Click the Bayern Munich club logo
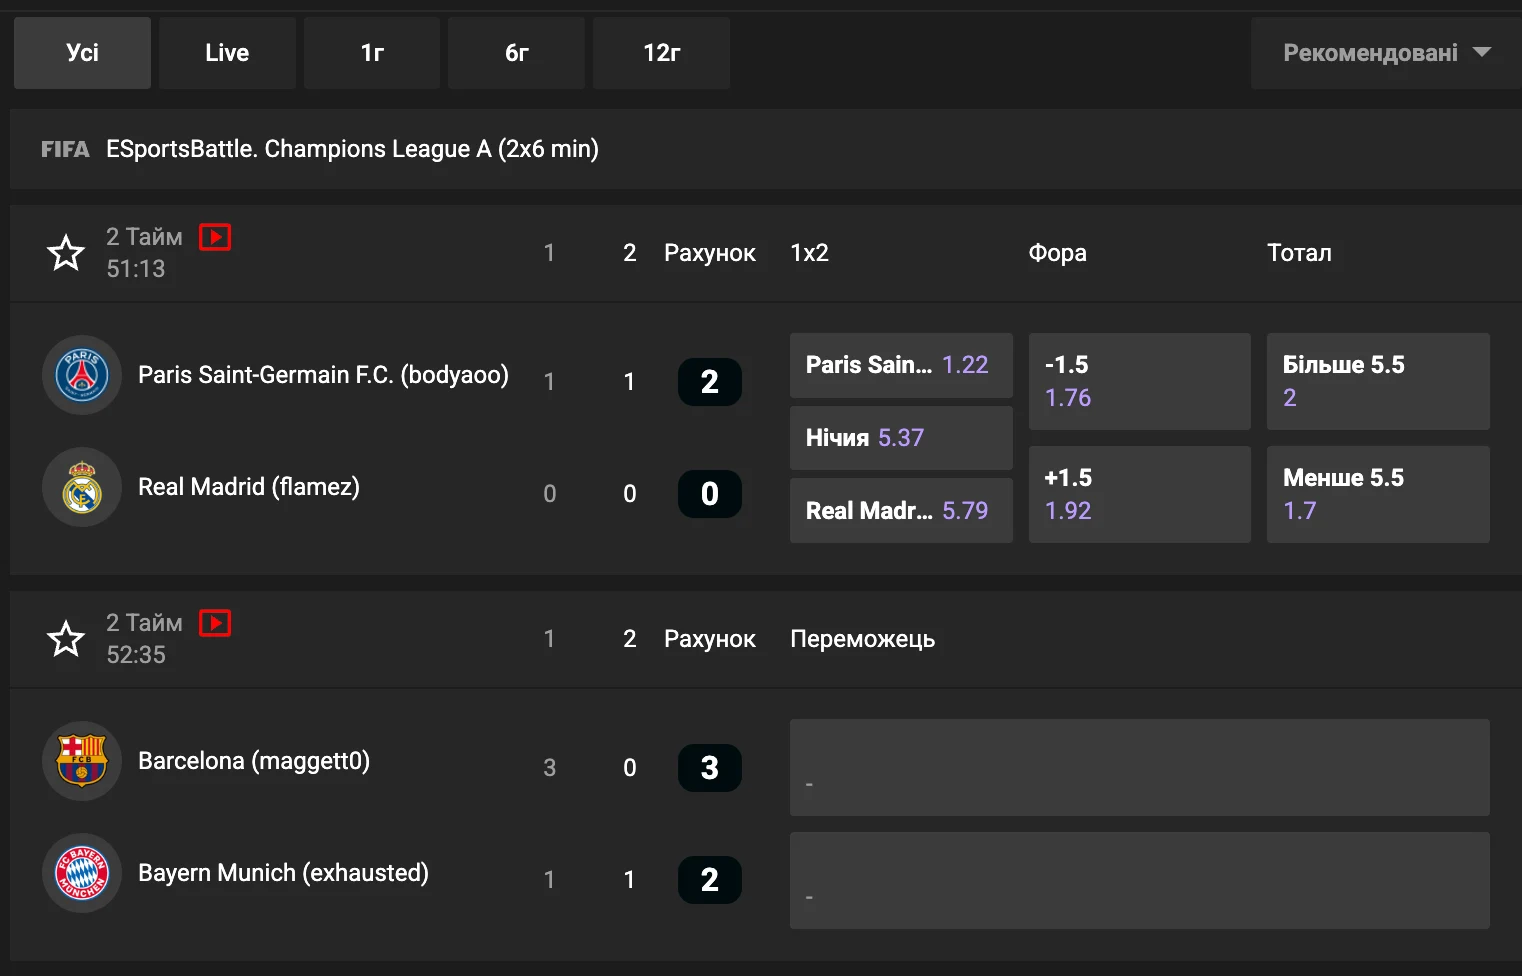The width and height of the screenshot is (1522, 976). (x=82, y=873)
